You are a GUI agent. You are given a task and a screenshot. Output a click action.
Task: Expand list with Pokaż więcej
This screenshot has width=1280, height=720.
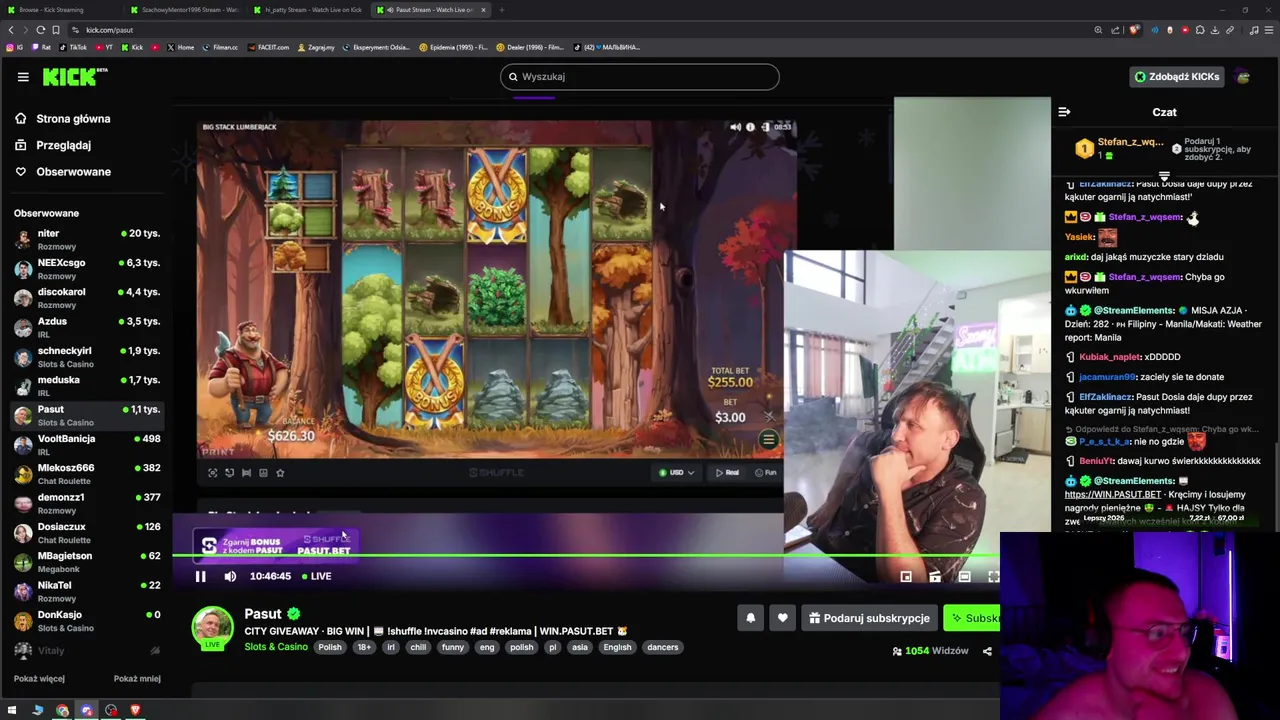(39, 678)
